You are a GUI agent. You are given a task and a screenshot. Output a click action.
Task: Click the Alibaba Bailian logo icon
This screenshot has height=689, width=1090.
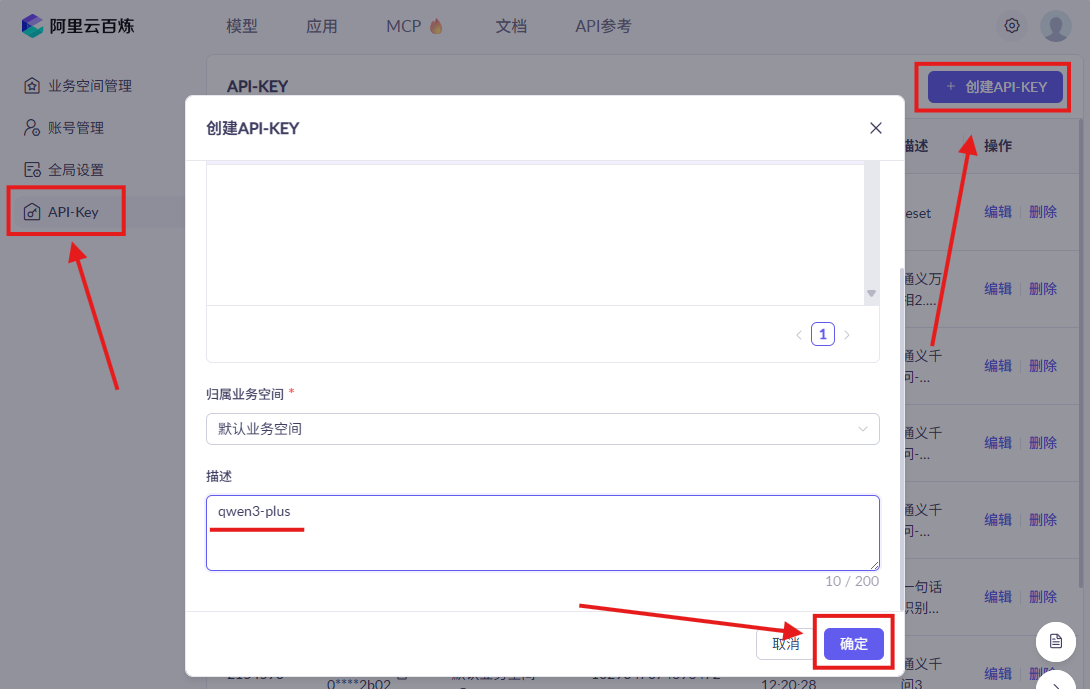33,26
